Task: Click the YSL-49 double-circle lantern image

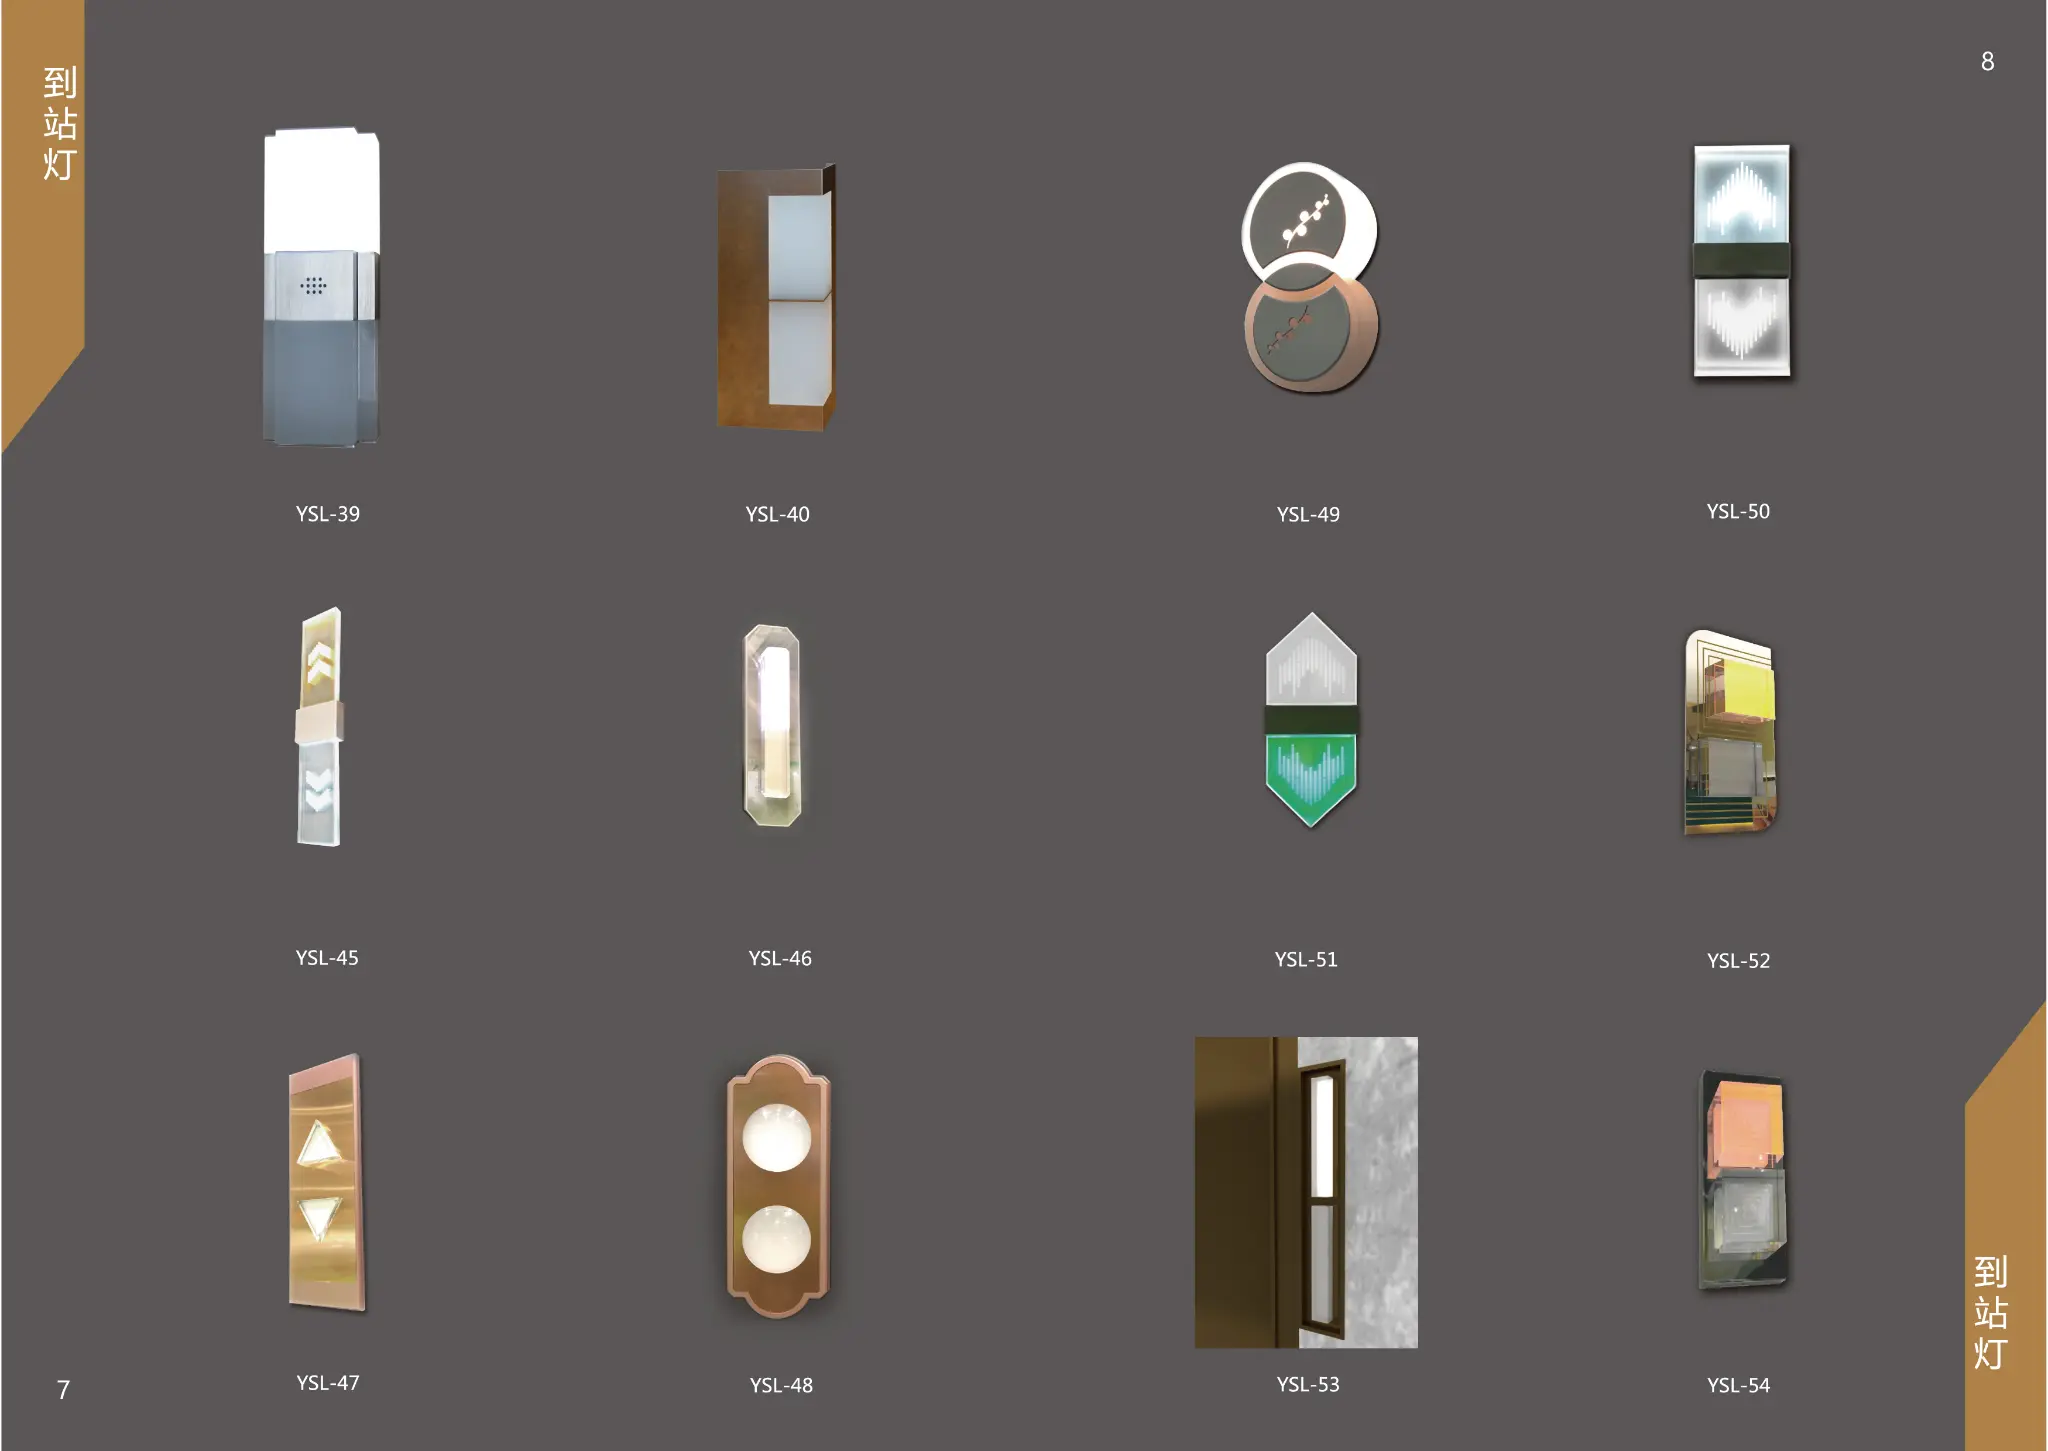Action: (1310, 278)
